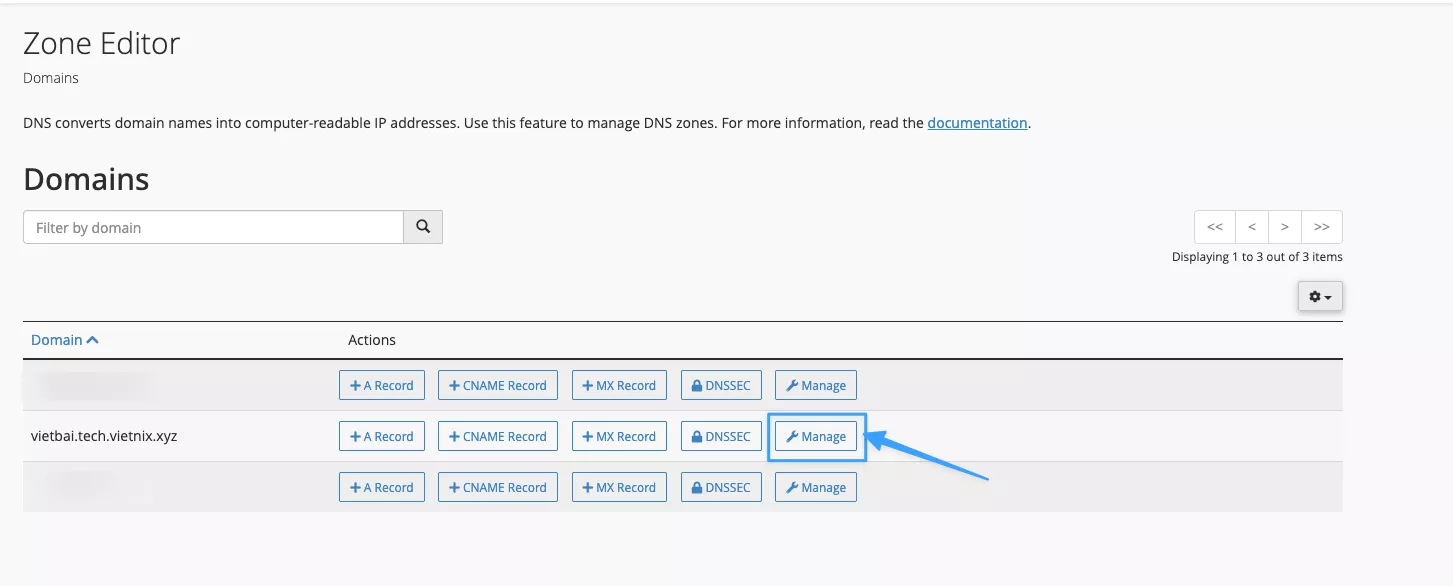Screen dimensions: 1453x586
Task: Go to previous page of domains
Action: [x=1251, y=227]
